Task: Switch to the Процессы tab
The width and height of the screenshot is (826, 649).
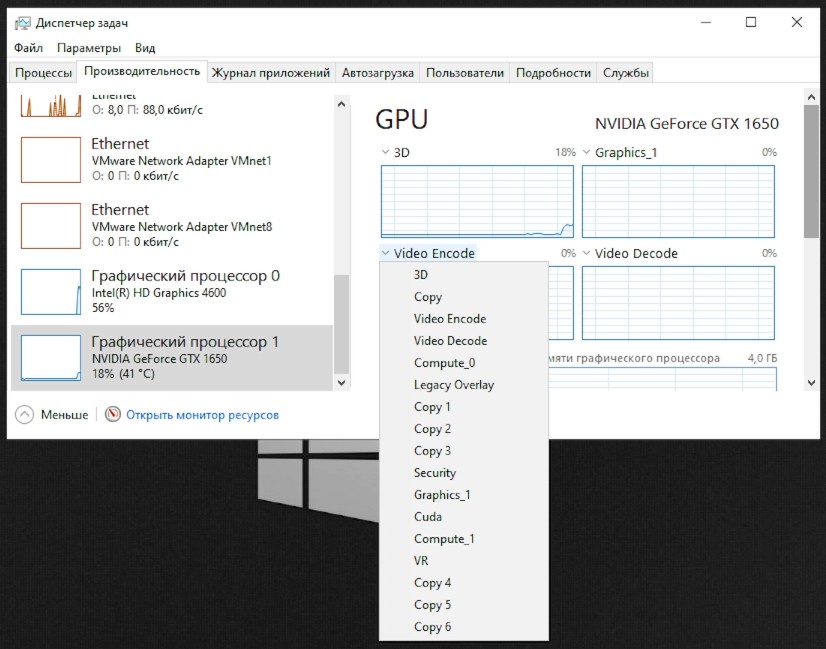Action: [x=43, y=73]
